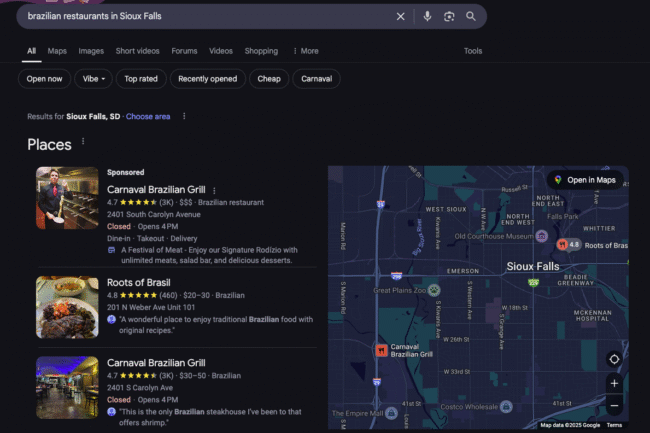Start voice search with the microphone icon
650x433 pixels.
click(427, 17)
